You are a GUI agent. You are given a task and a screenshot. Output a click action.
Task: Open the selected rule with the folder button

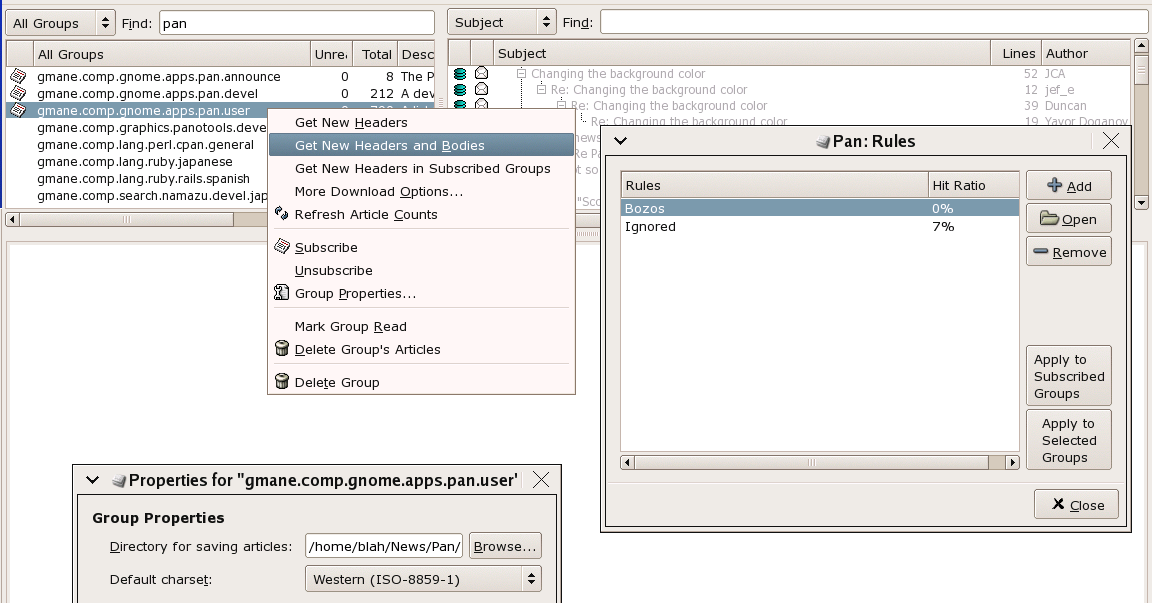click(1069, 219)
